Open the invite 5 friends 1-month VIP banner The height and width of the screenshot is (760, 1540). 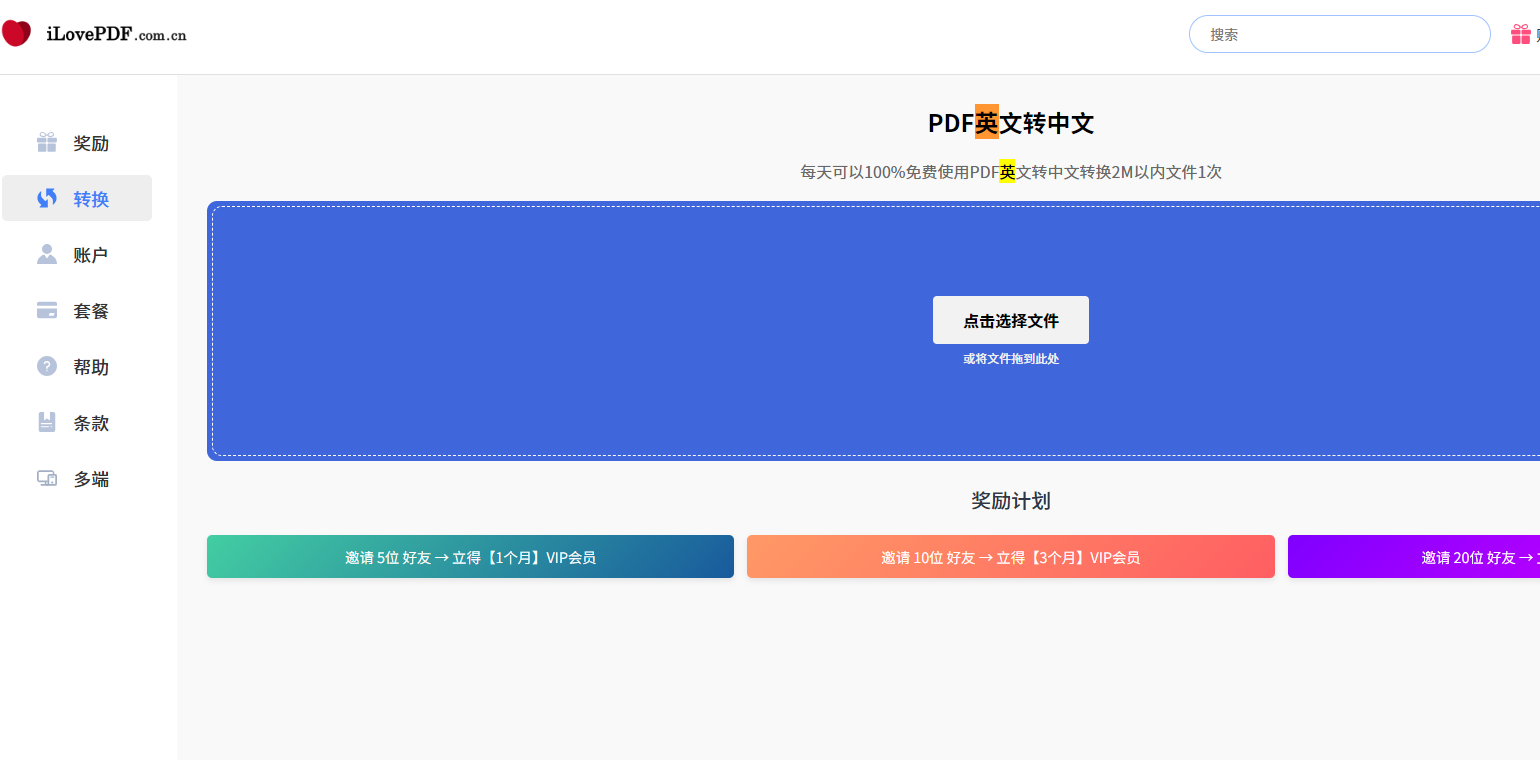pyautogui.click(x=470, y=557)
